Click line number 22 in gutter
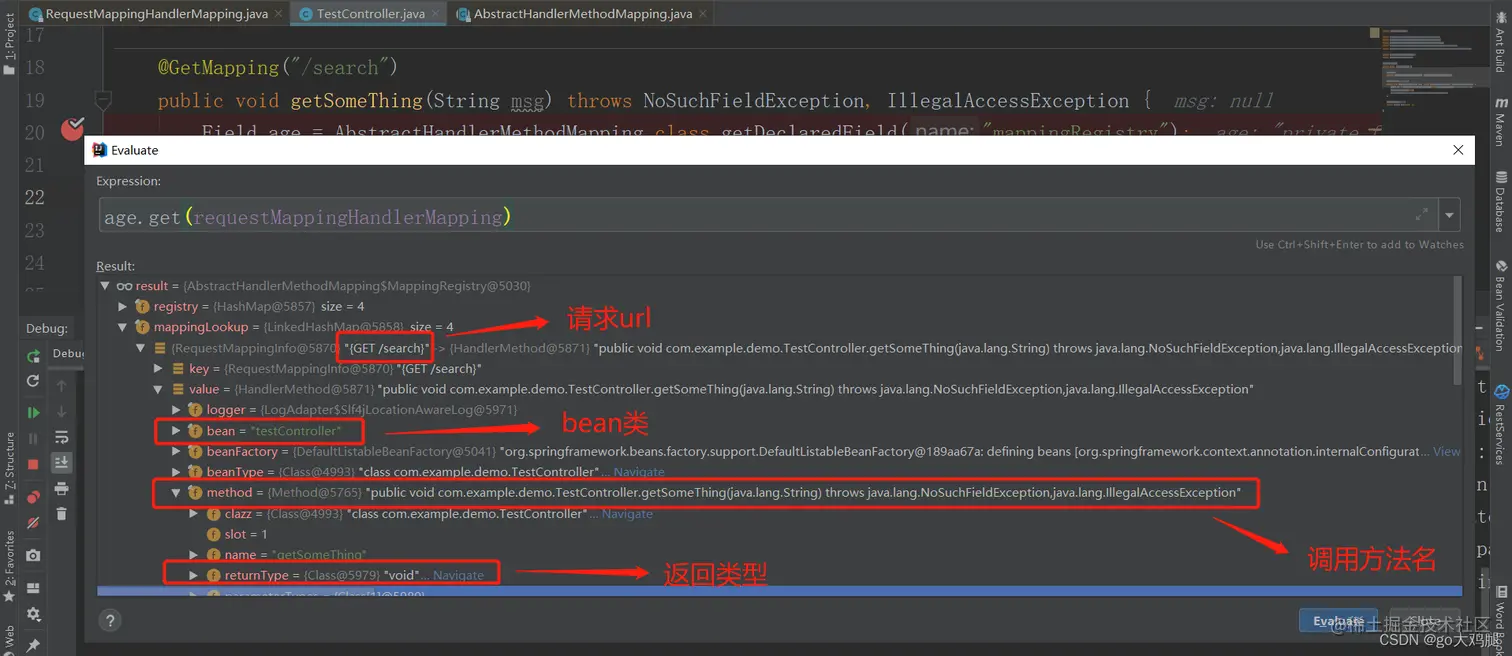This screenshot has height=656, width=1512. (x=34, y=197)
